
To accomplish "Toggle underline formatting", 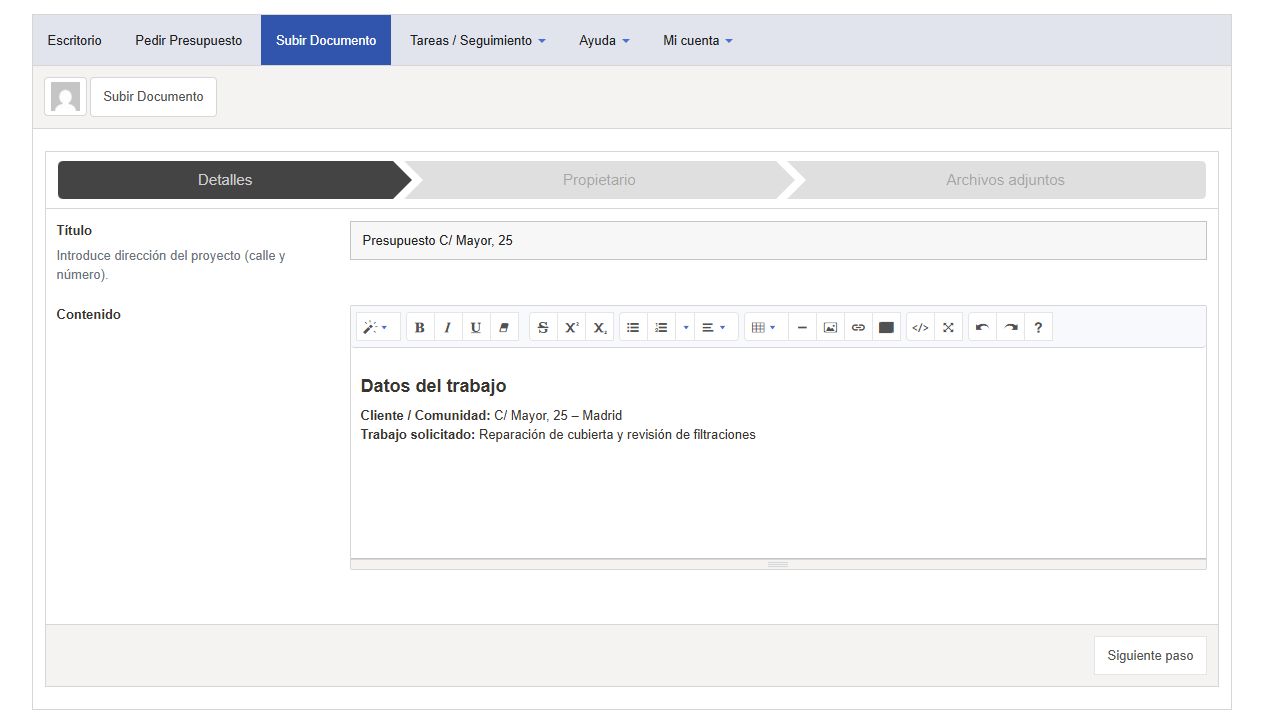I will tap(476, 326).
